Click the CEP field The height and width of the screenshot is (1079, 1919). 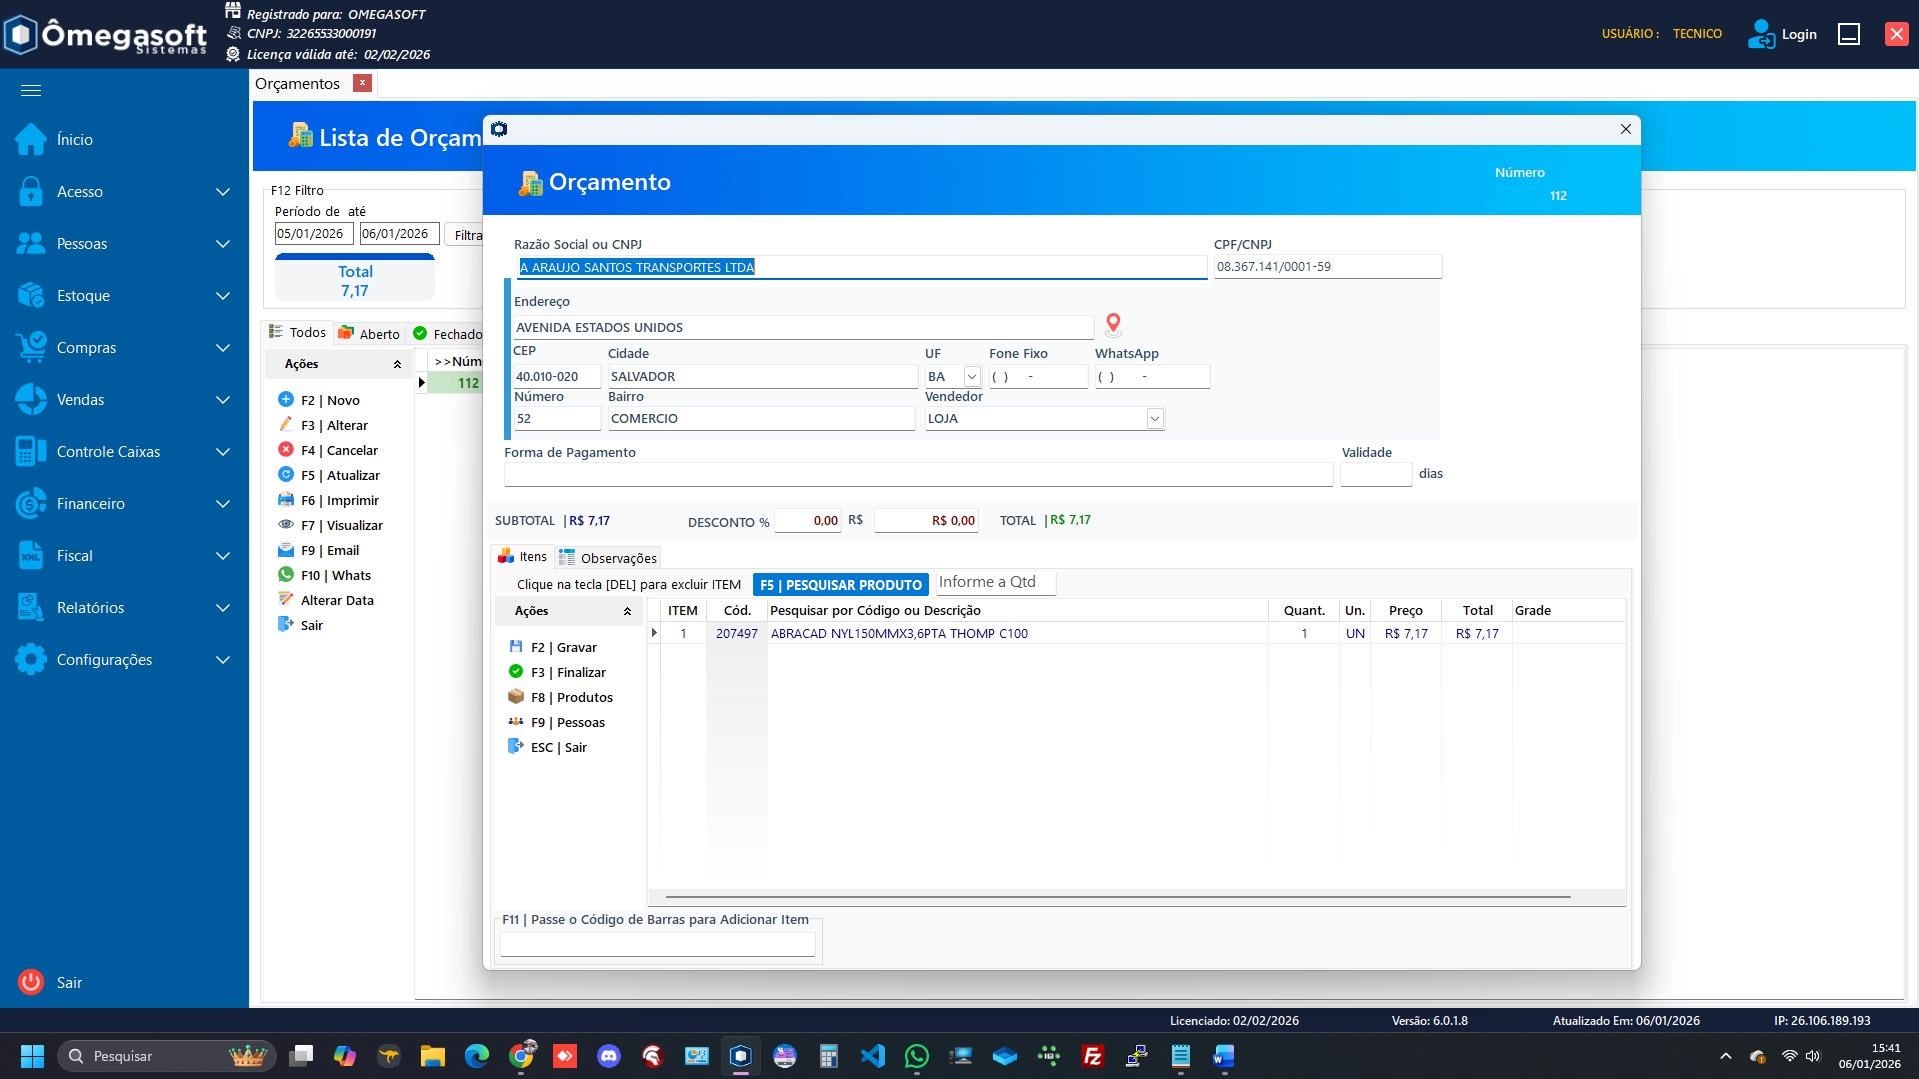[557, 377]
